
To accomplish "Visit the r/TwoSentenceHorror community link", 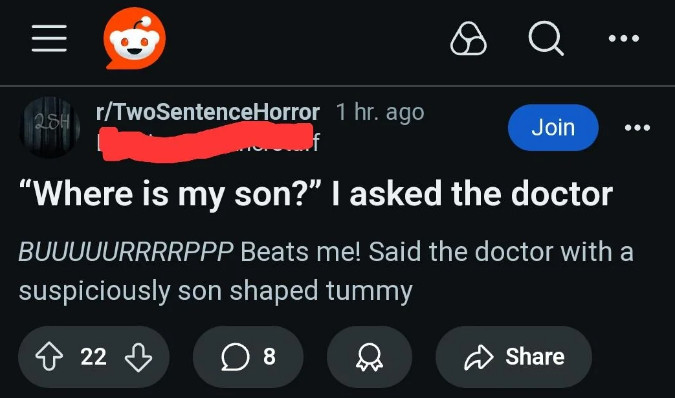I will tap(207, 112).
